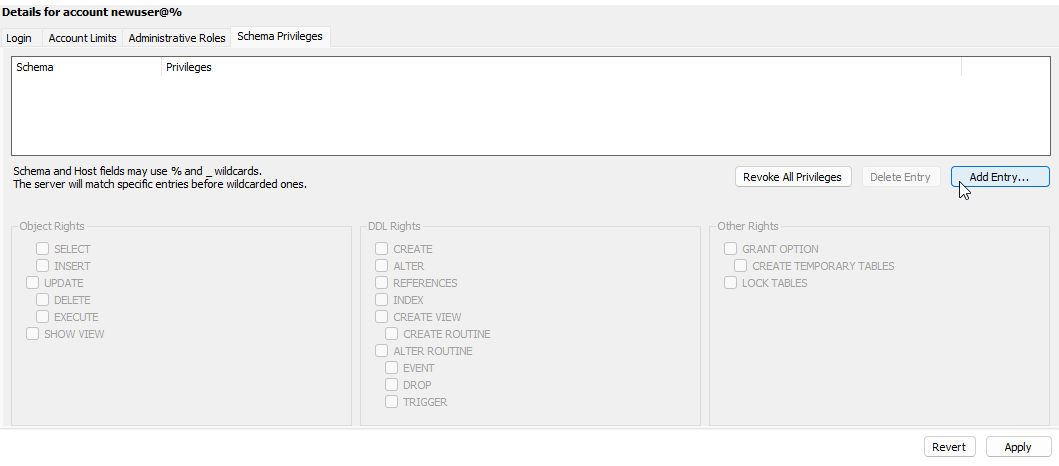Apply the account changes

[1018, 447]
